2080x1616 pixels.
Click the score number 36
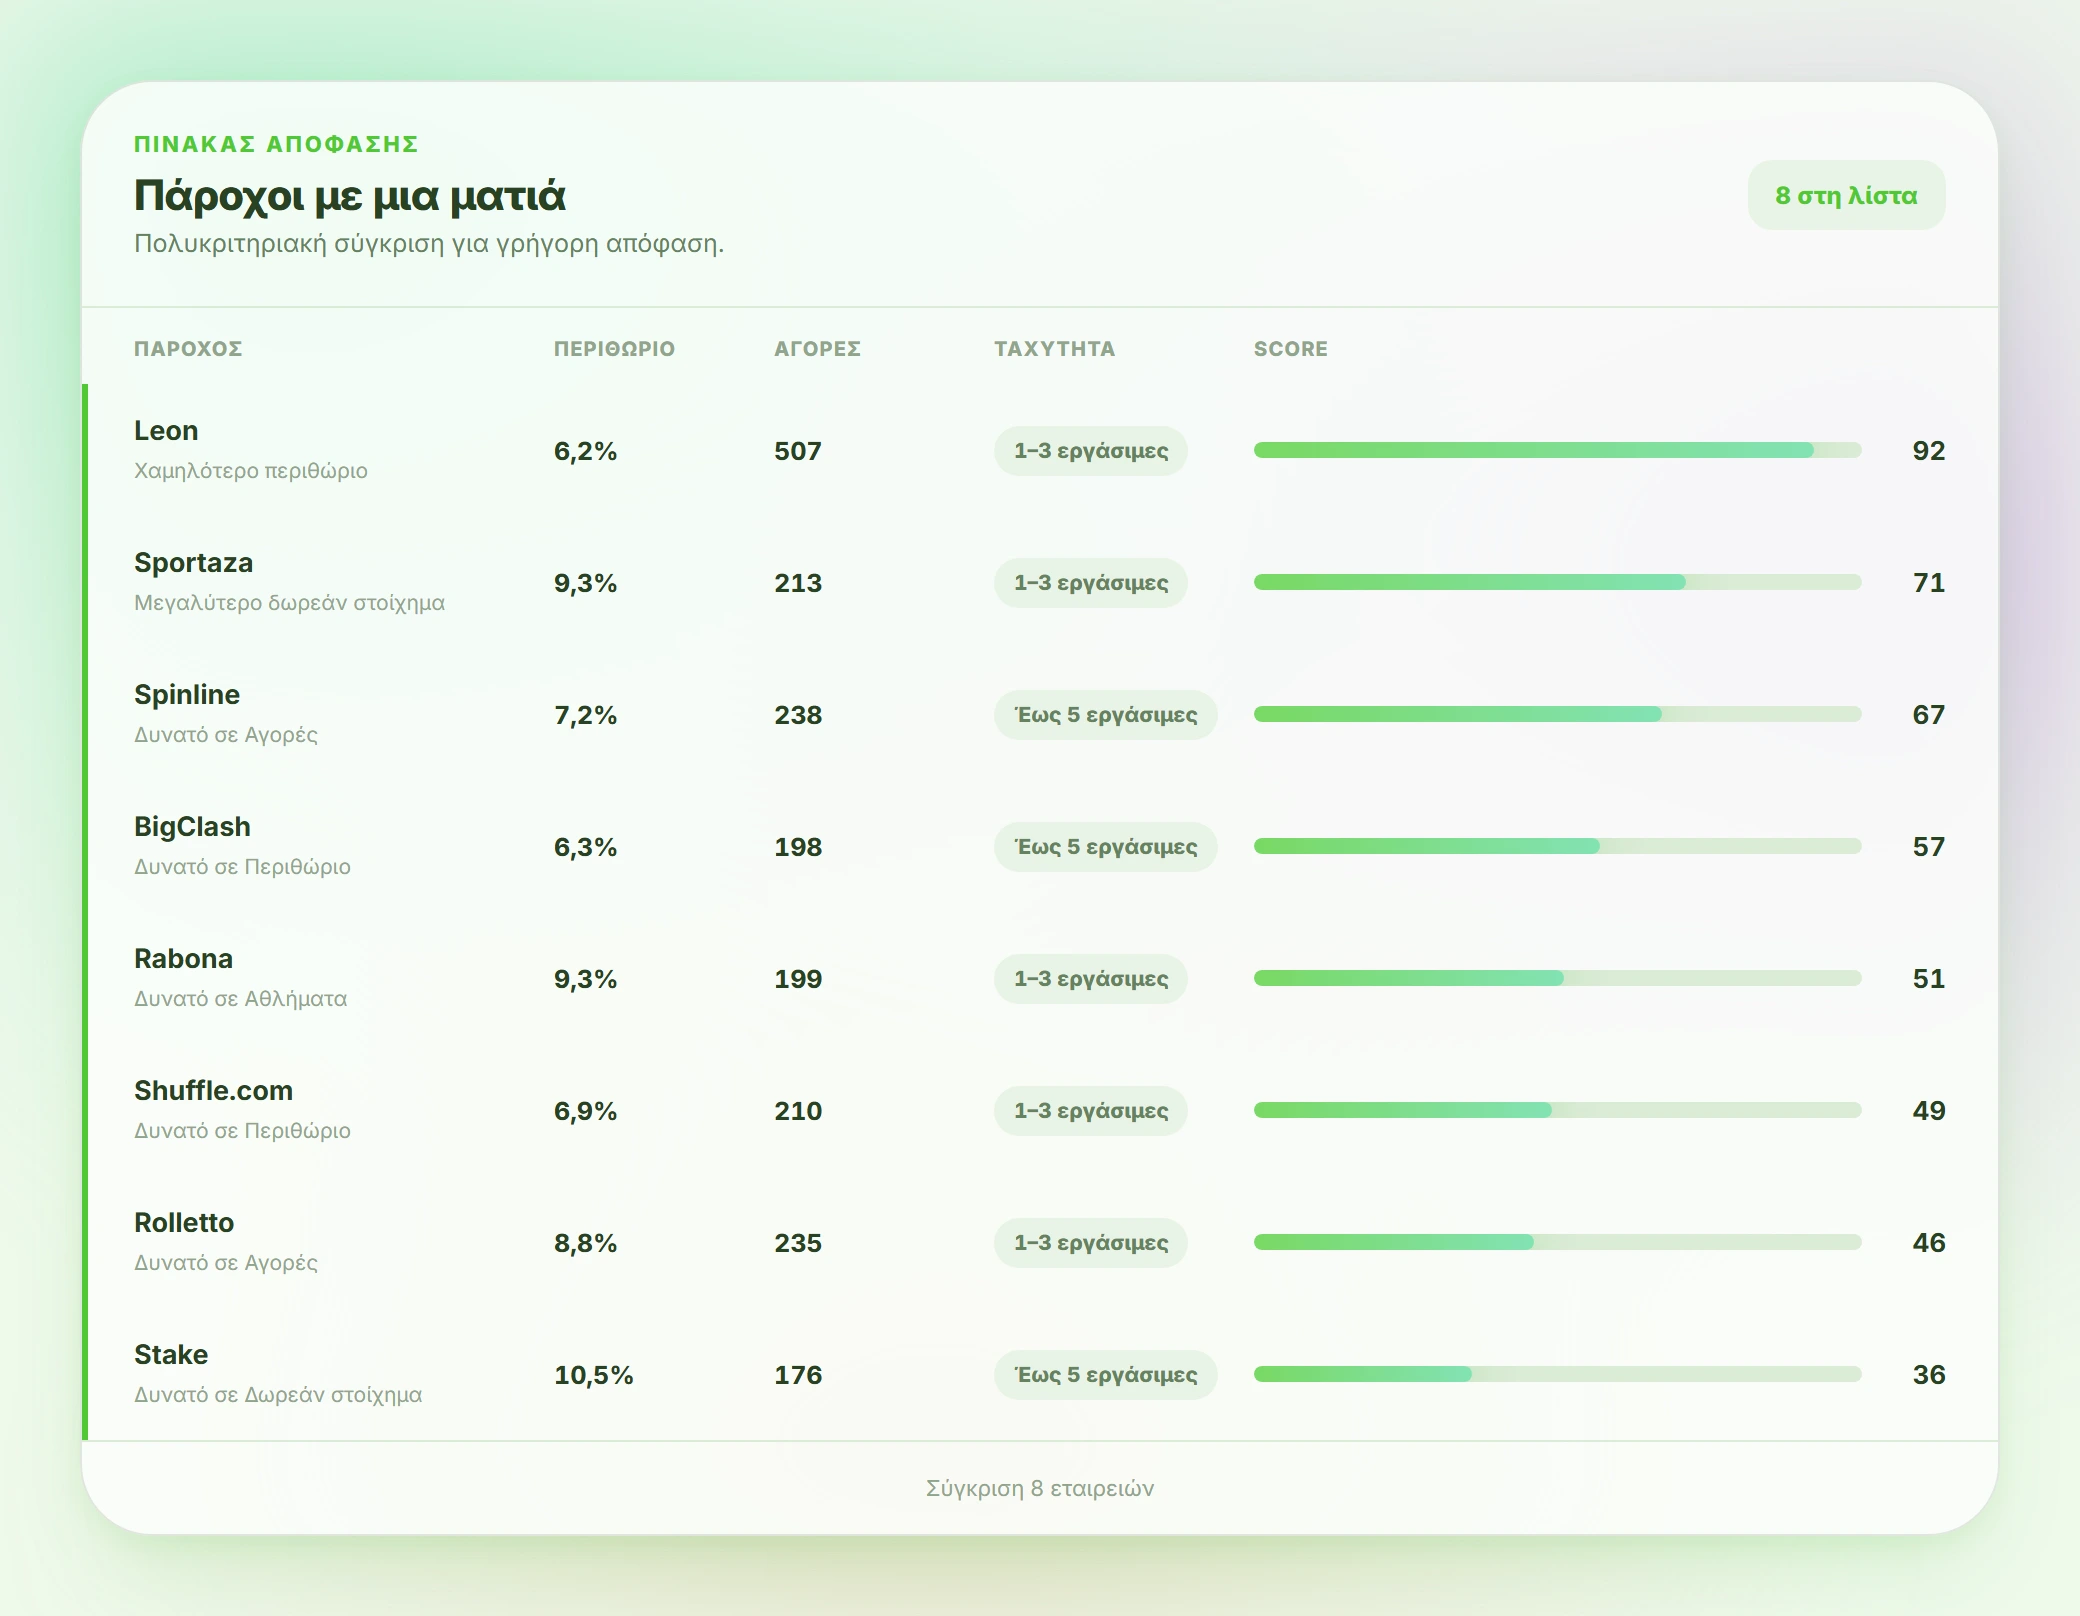click(x=1929, y=1375)
